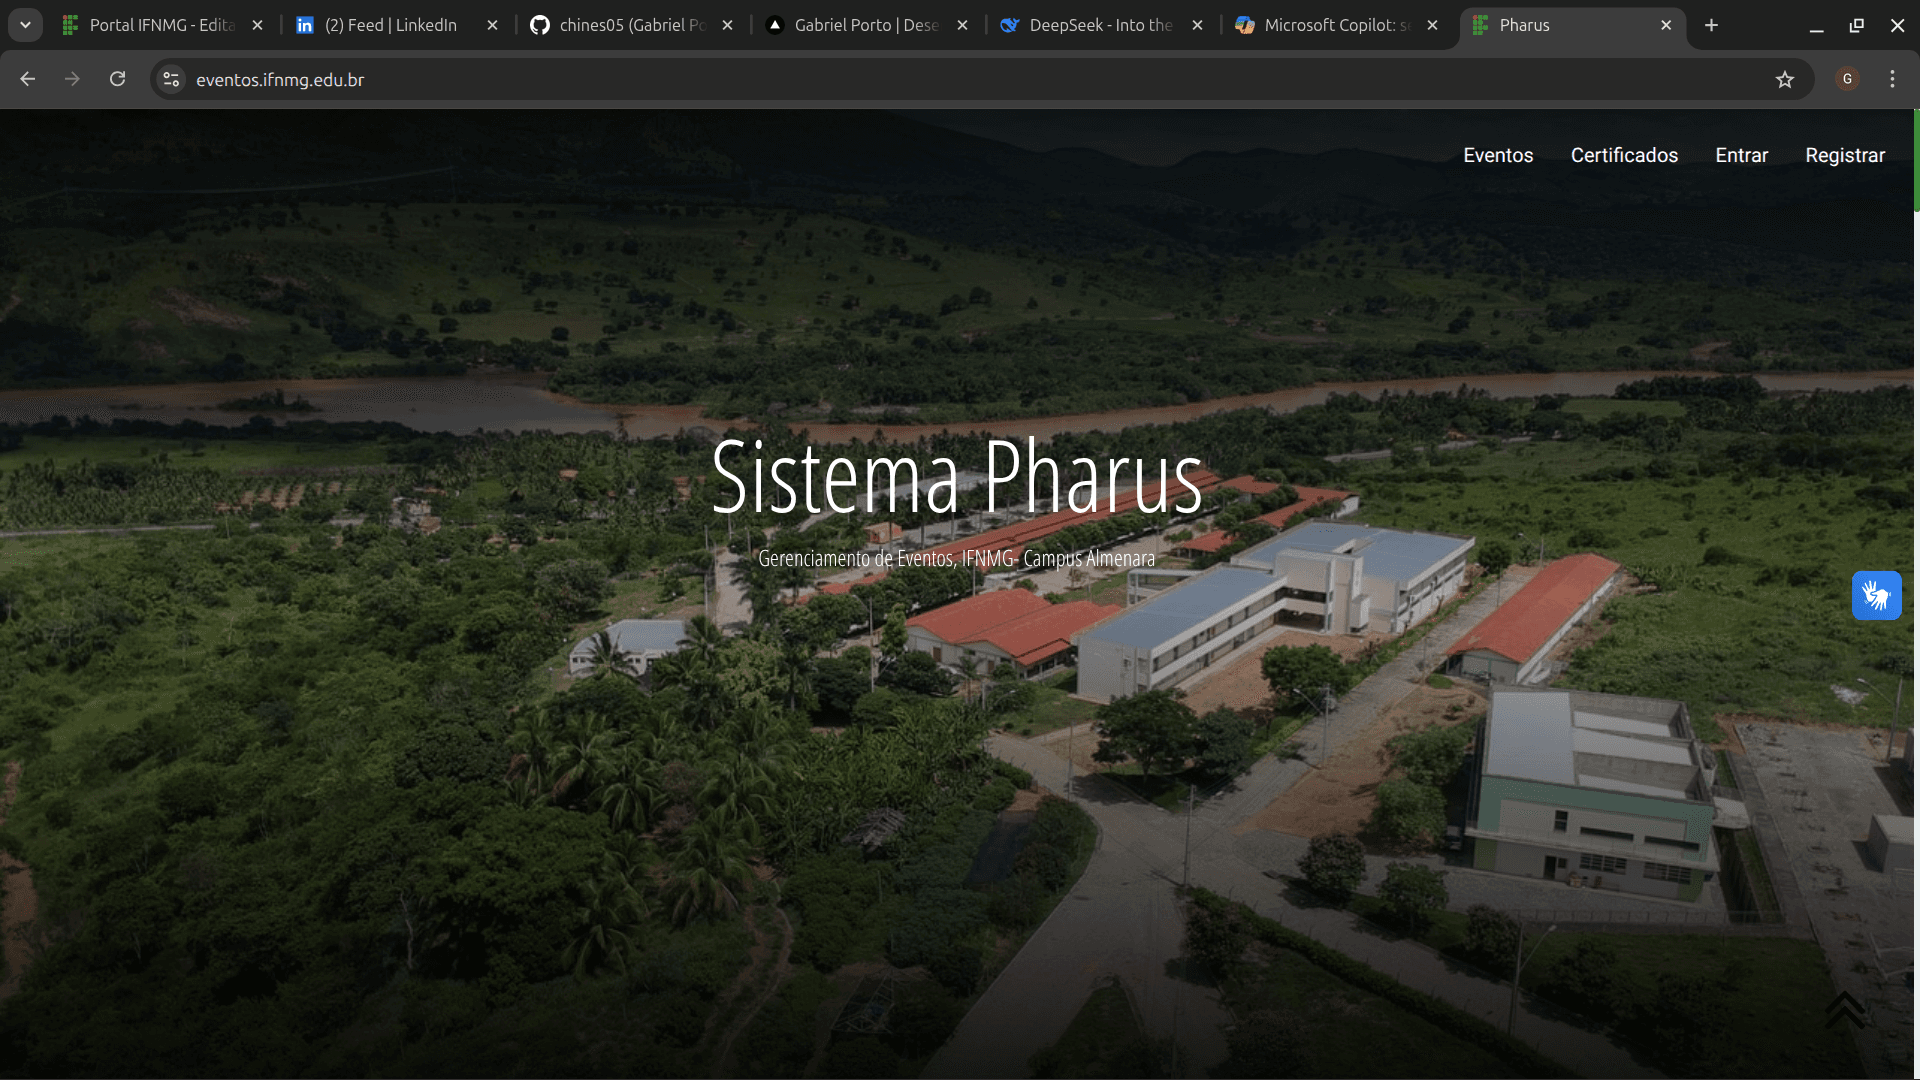The height and width of the screenshot is (1080, 1920).
Task: Reload the Pharus page
Action: [x=117, y=79]
